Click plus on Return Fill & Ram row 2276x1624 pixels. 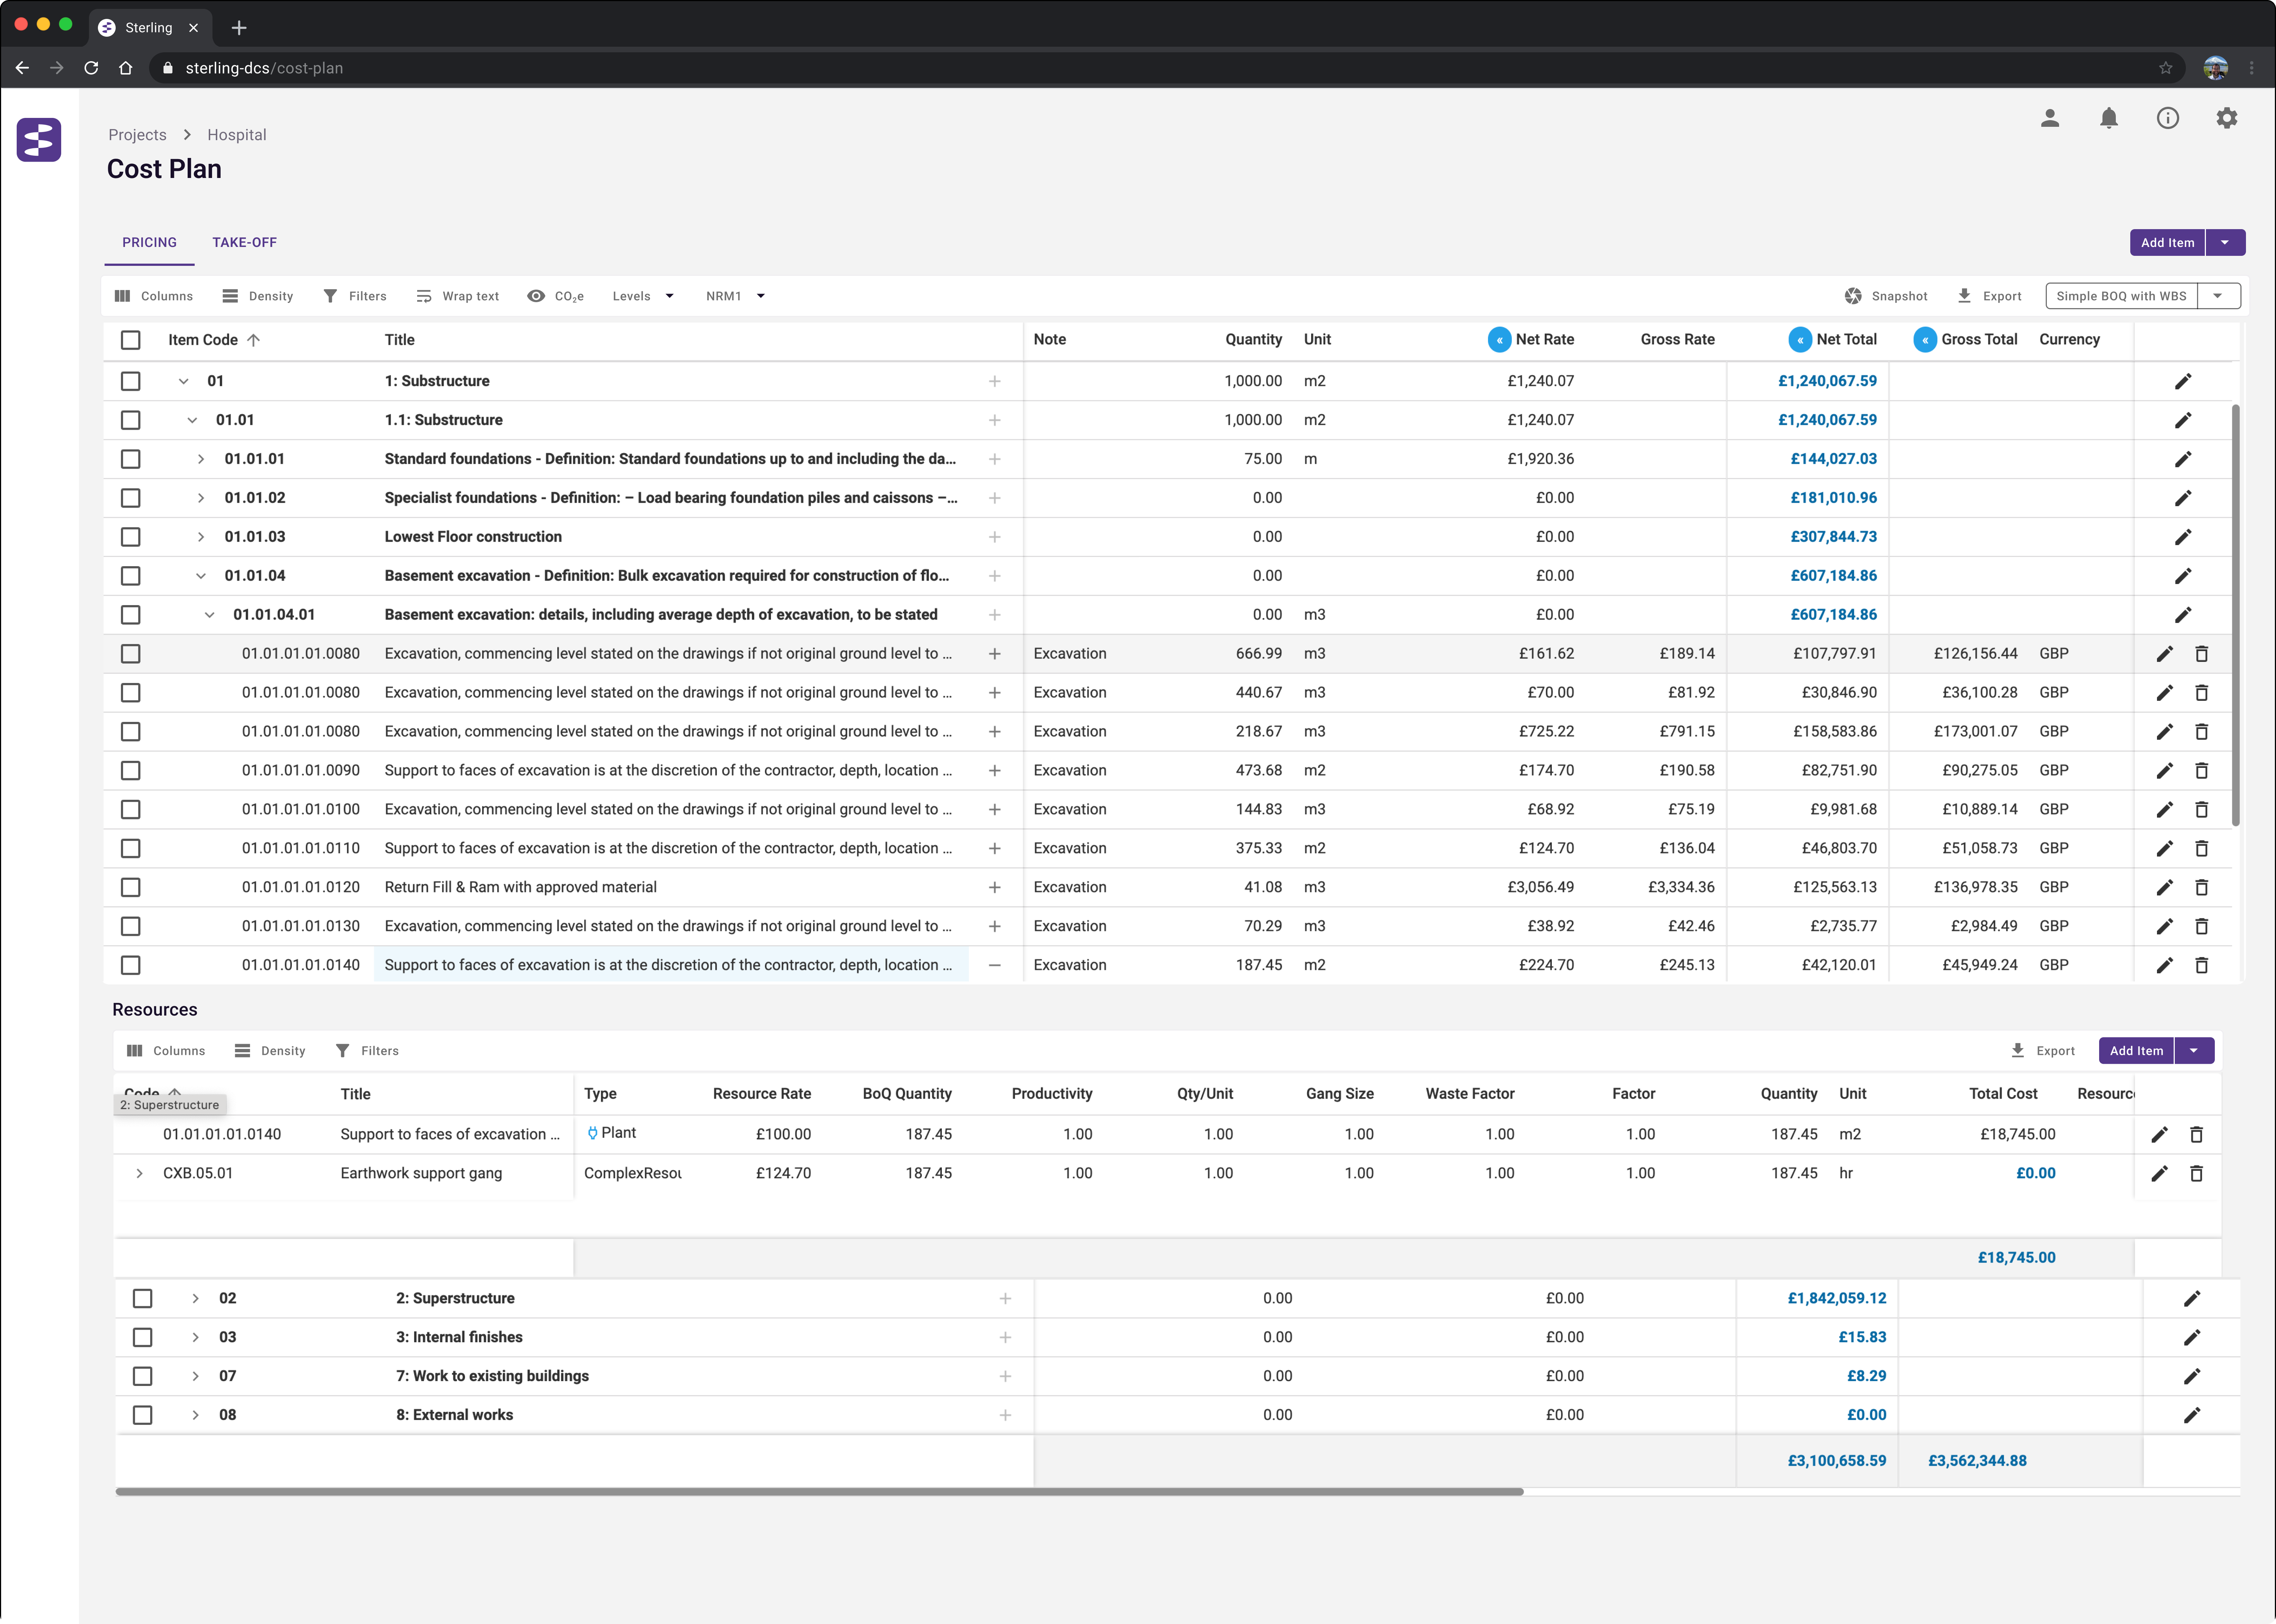[995, 887]
